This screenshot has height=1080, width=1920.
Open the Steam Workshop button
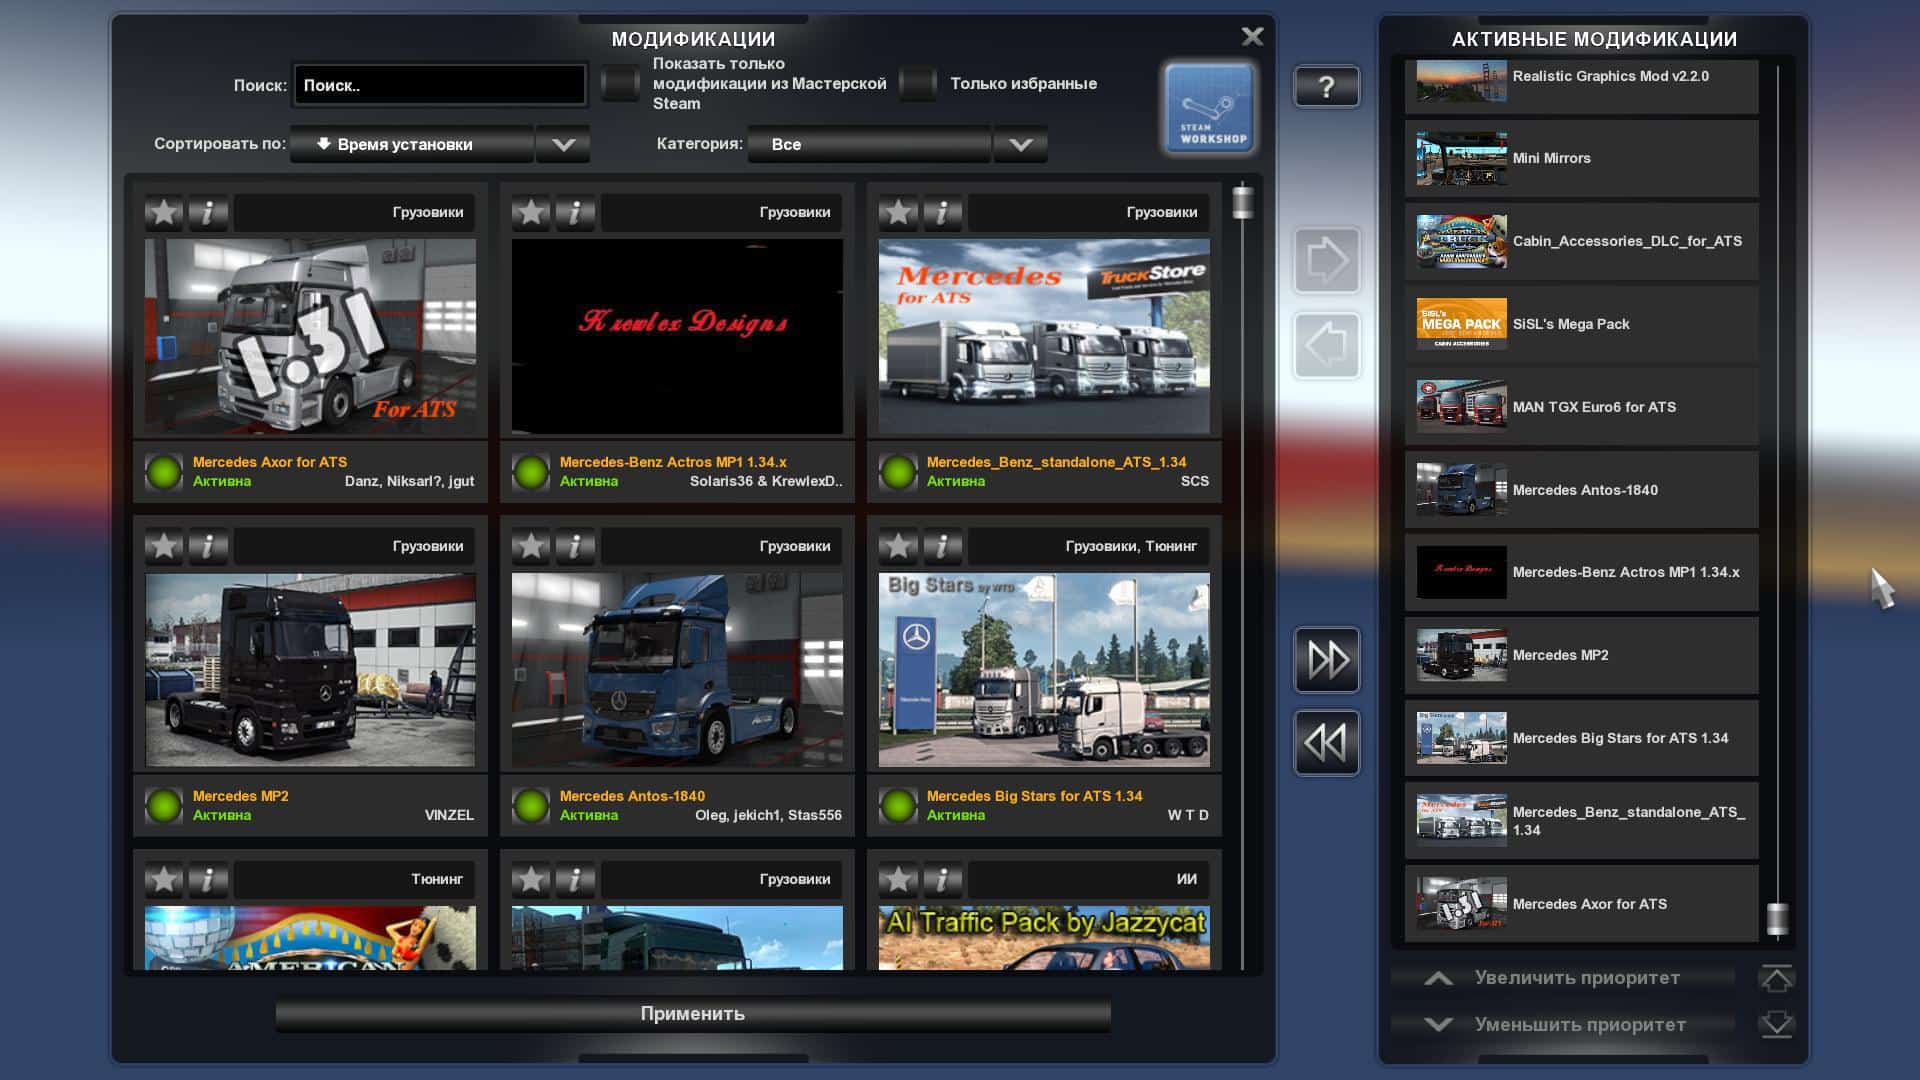point(1209,108)
